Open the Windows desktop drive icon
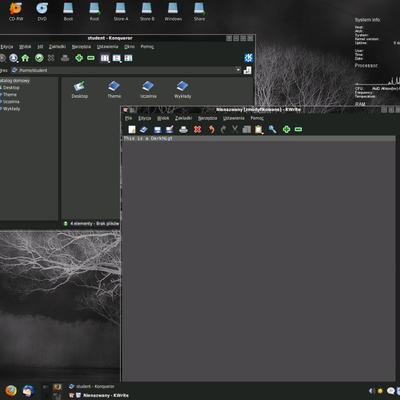This screenshot has height=400, width=400. tap(173, 12)
